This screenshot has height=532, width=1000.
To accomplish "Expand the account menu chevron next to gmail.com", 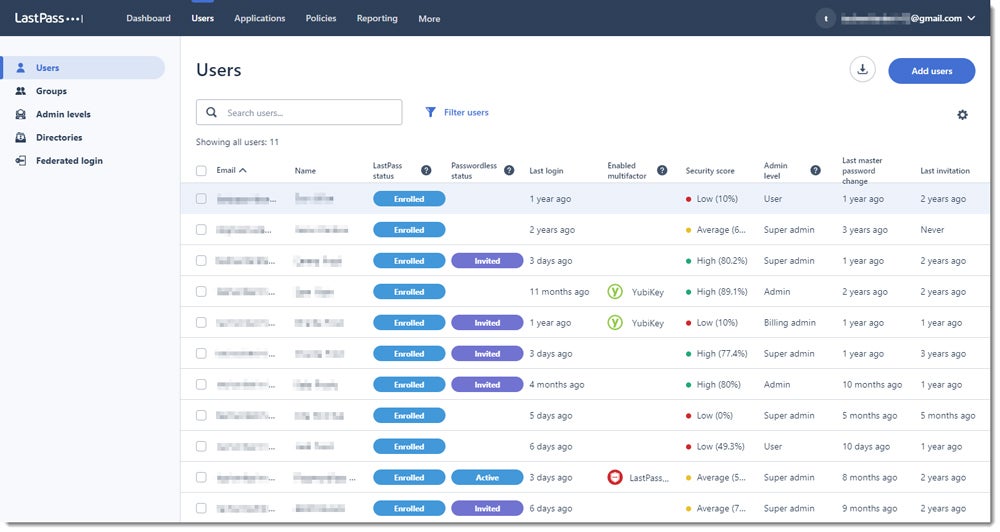I will (x=971, y=18).
